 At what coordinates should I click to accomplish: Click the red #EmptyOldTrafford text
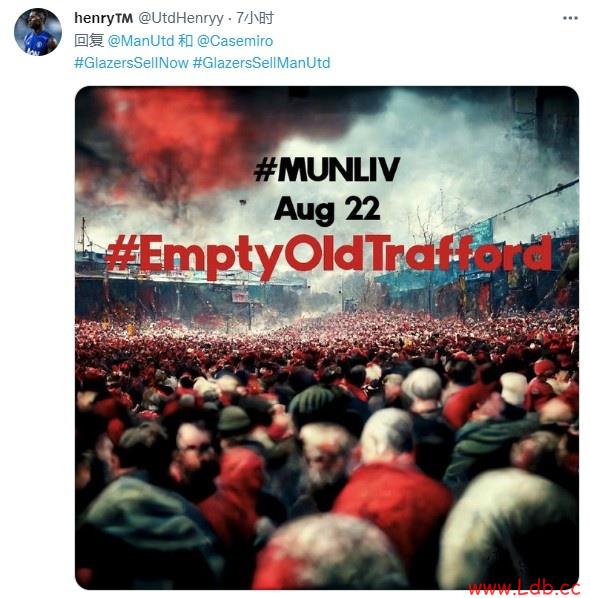coord(329,255)
